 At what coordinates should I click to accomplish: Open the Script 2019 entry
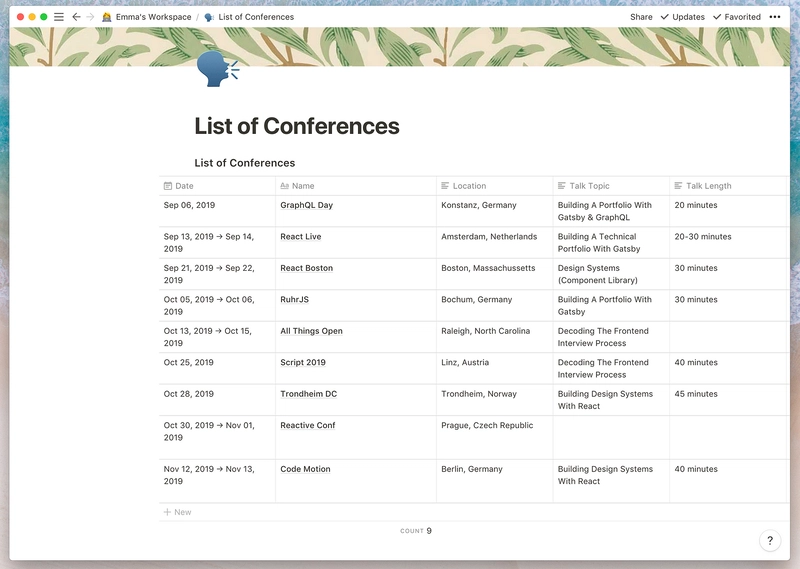(303, 362)
